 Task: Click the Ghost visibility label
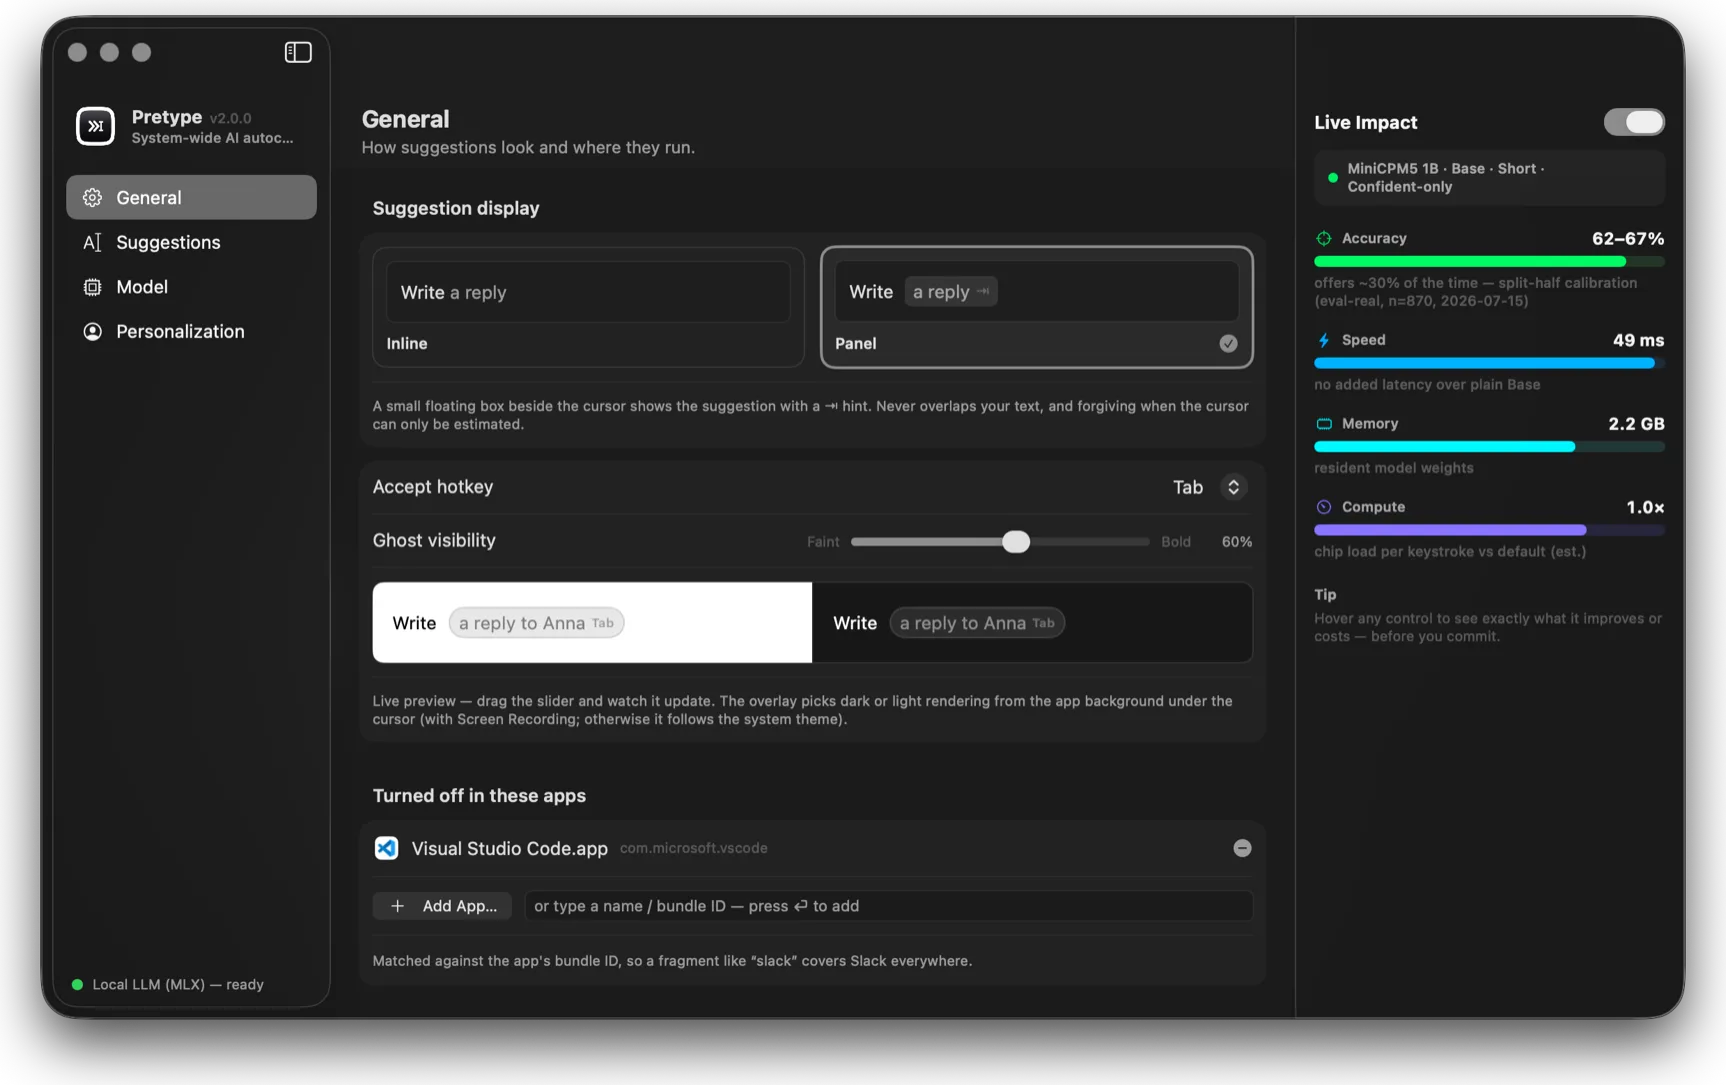coord(434,540)
